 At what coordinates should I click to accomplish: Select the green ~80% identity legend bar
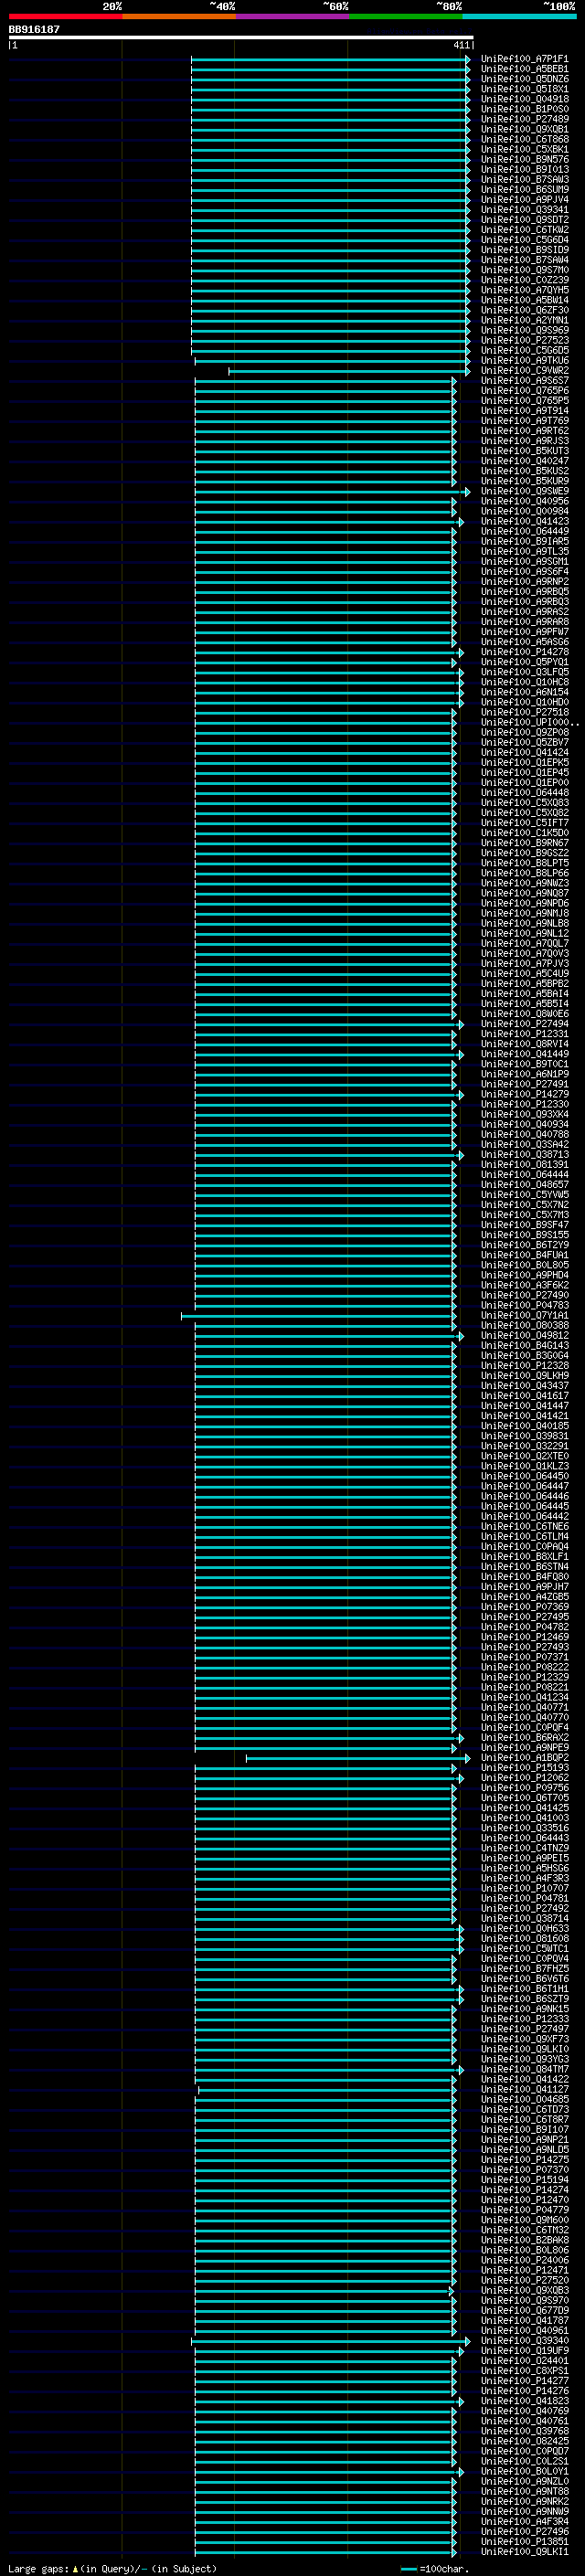[406, 16]
